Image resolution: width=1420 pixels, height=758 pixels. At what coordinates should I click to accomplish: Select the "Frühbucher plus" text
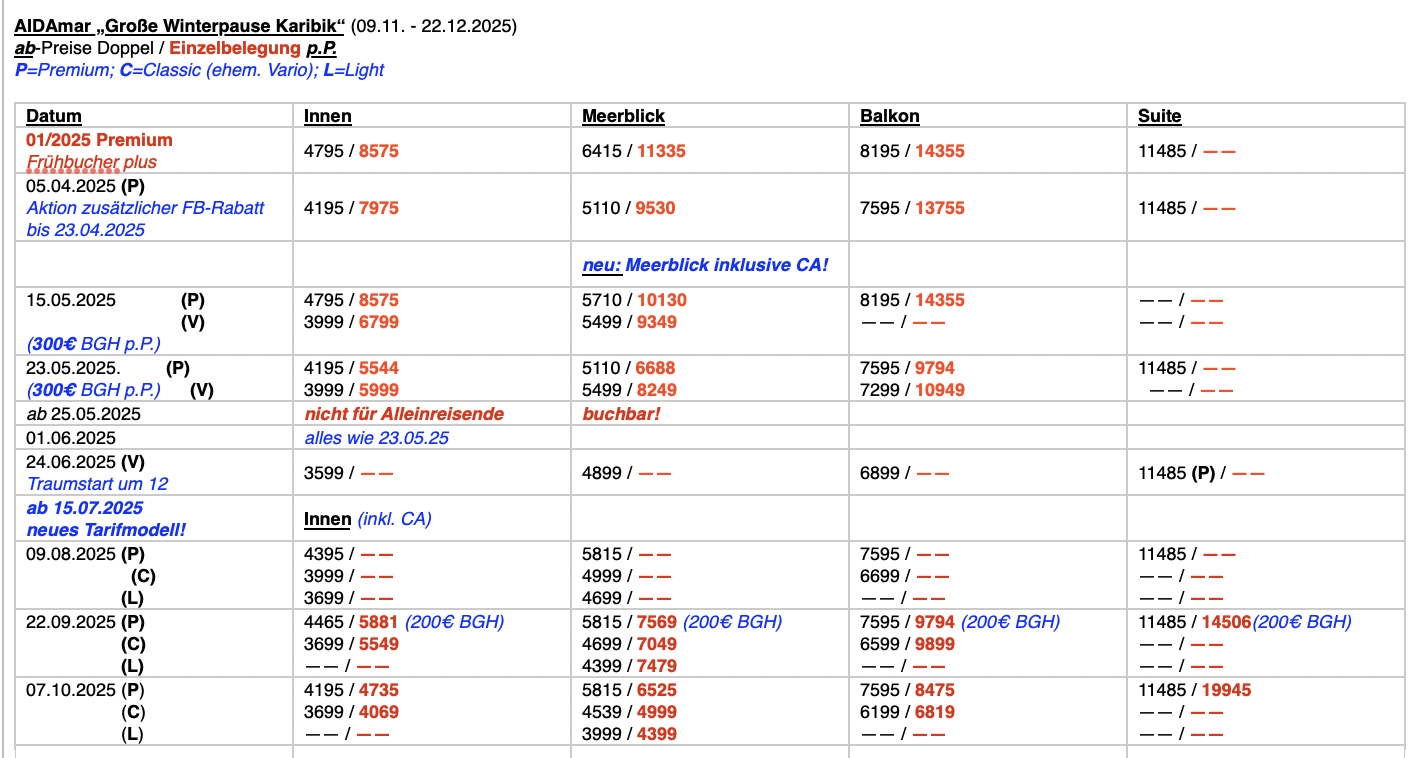tap(92, 162)
